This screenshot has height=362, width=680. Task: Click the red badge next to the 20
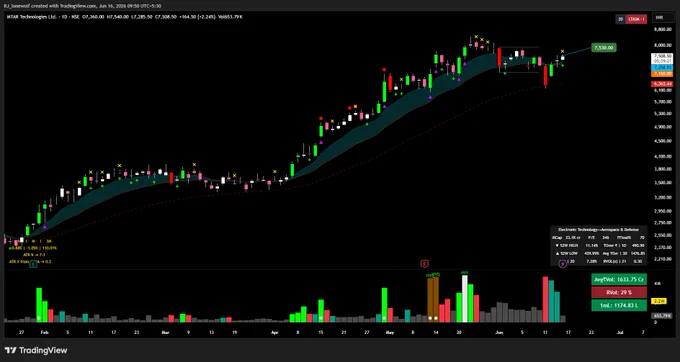click(636, 19)
